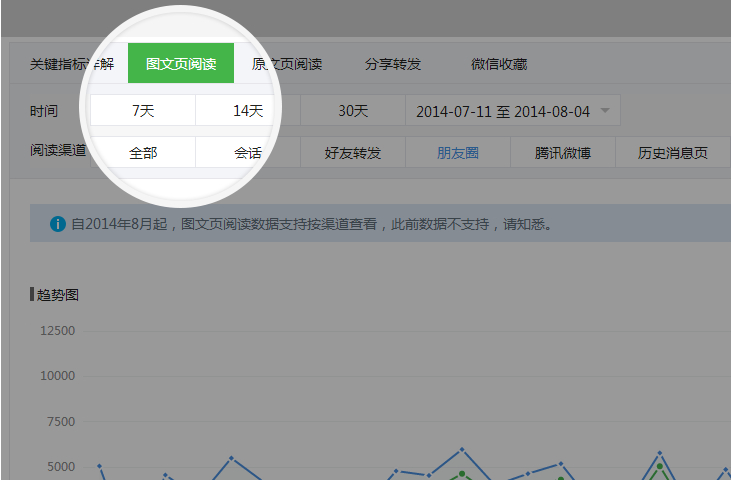Viewport: 732px width, 481px height.
Task: Choose the 7天 time range
Action: tap(143, 110)
